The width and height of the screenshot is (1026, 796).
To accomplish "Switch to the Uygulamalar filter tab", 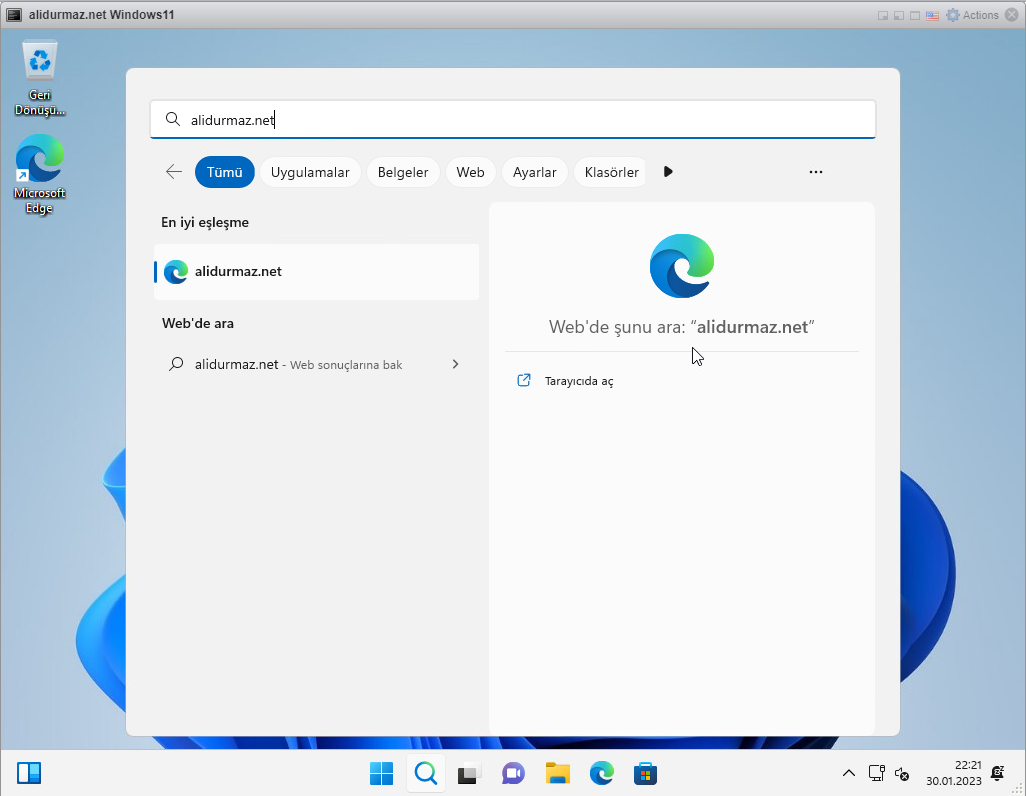I will 310,172.
